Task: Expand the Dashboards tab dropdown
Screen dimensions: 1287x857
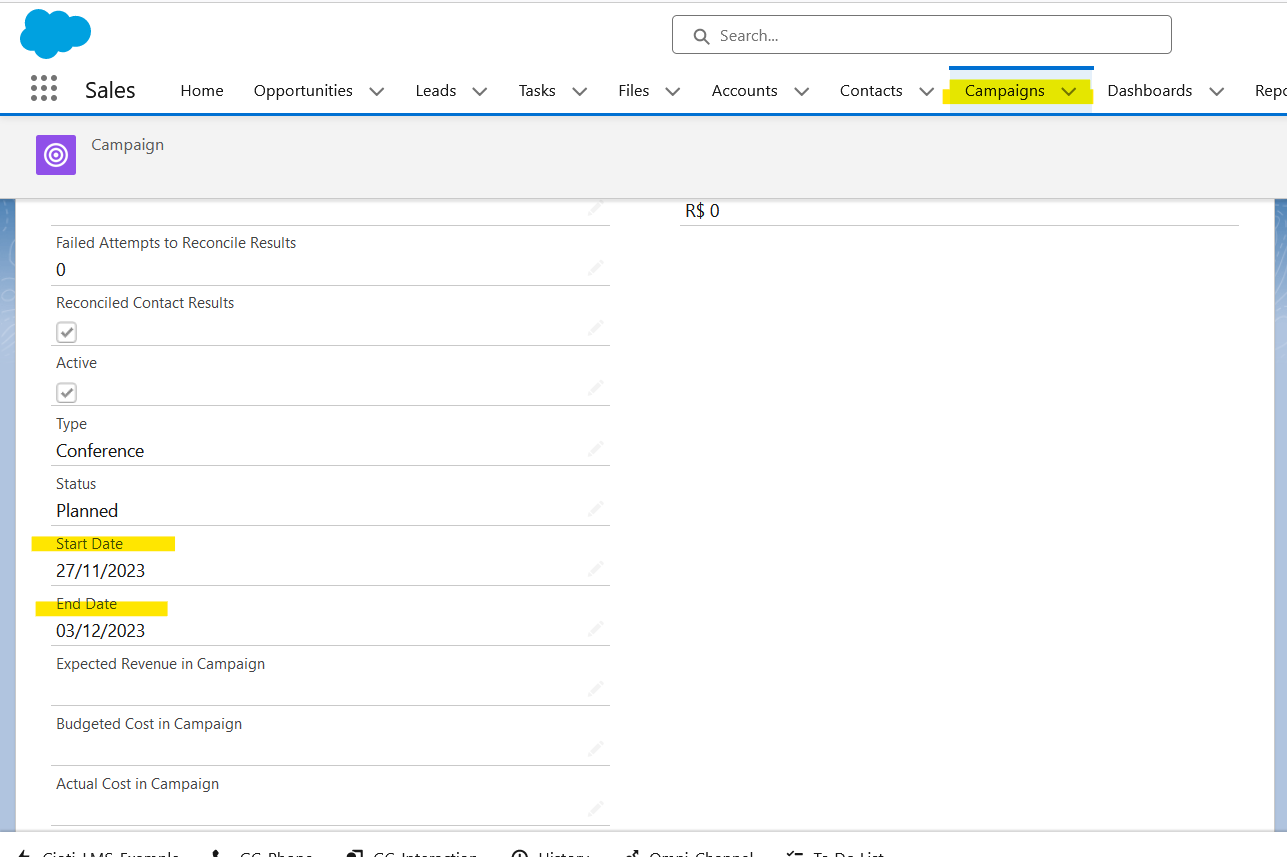Action: [1217, 91]
